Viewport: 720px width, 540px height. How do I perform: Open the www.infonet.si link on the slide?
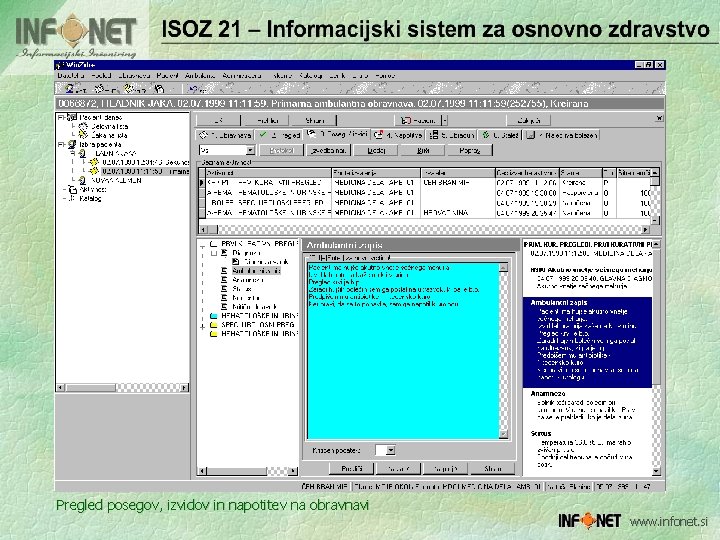[669, 522]
